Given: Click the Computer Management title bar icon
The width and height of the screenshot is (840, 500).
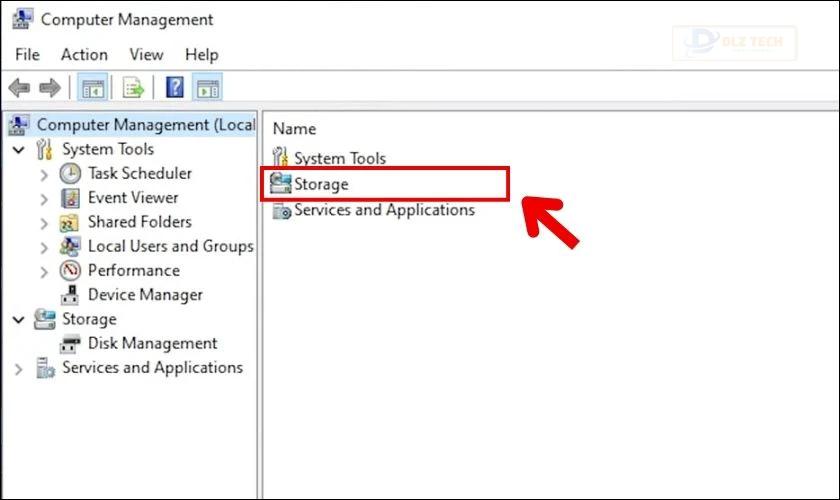Looking at the screenshot, I should 21,19.
